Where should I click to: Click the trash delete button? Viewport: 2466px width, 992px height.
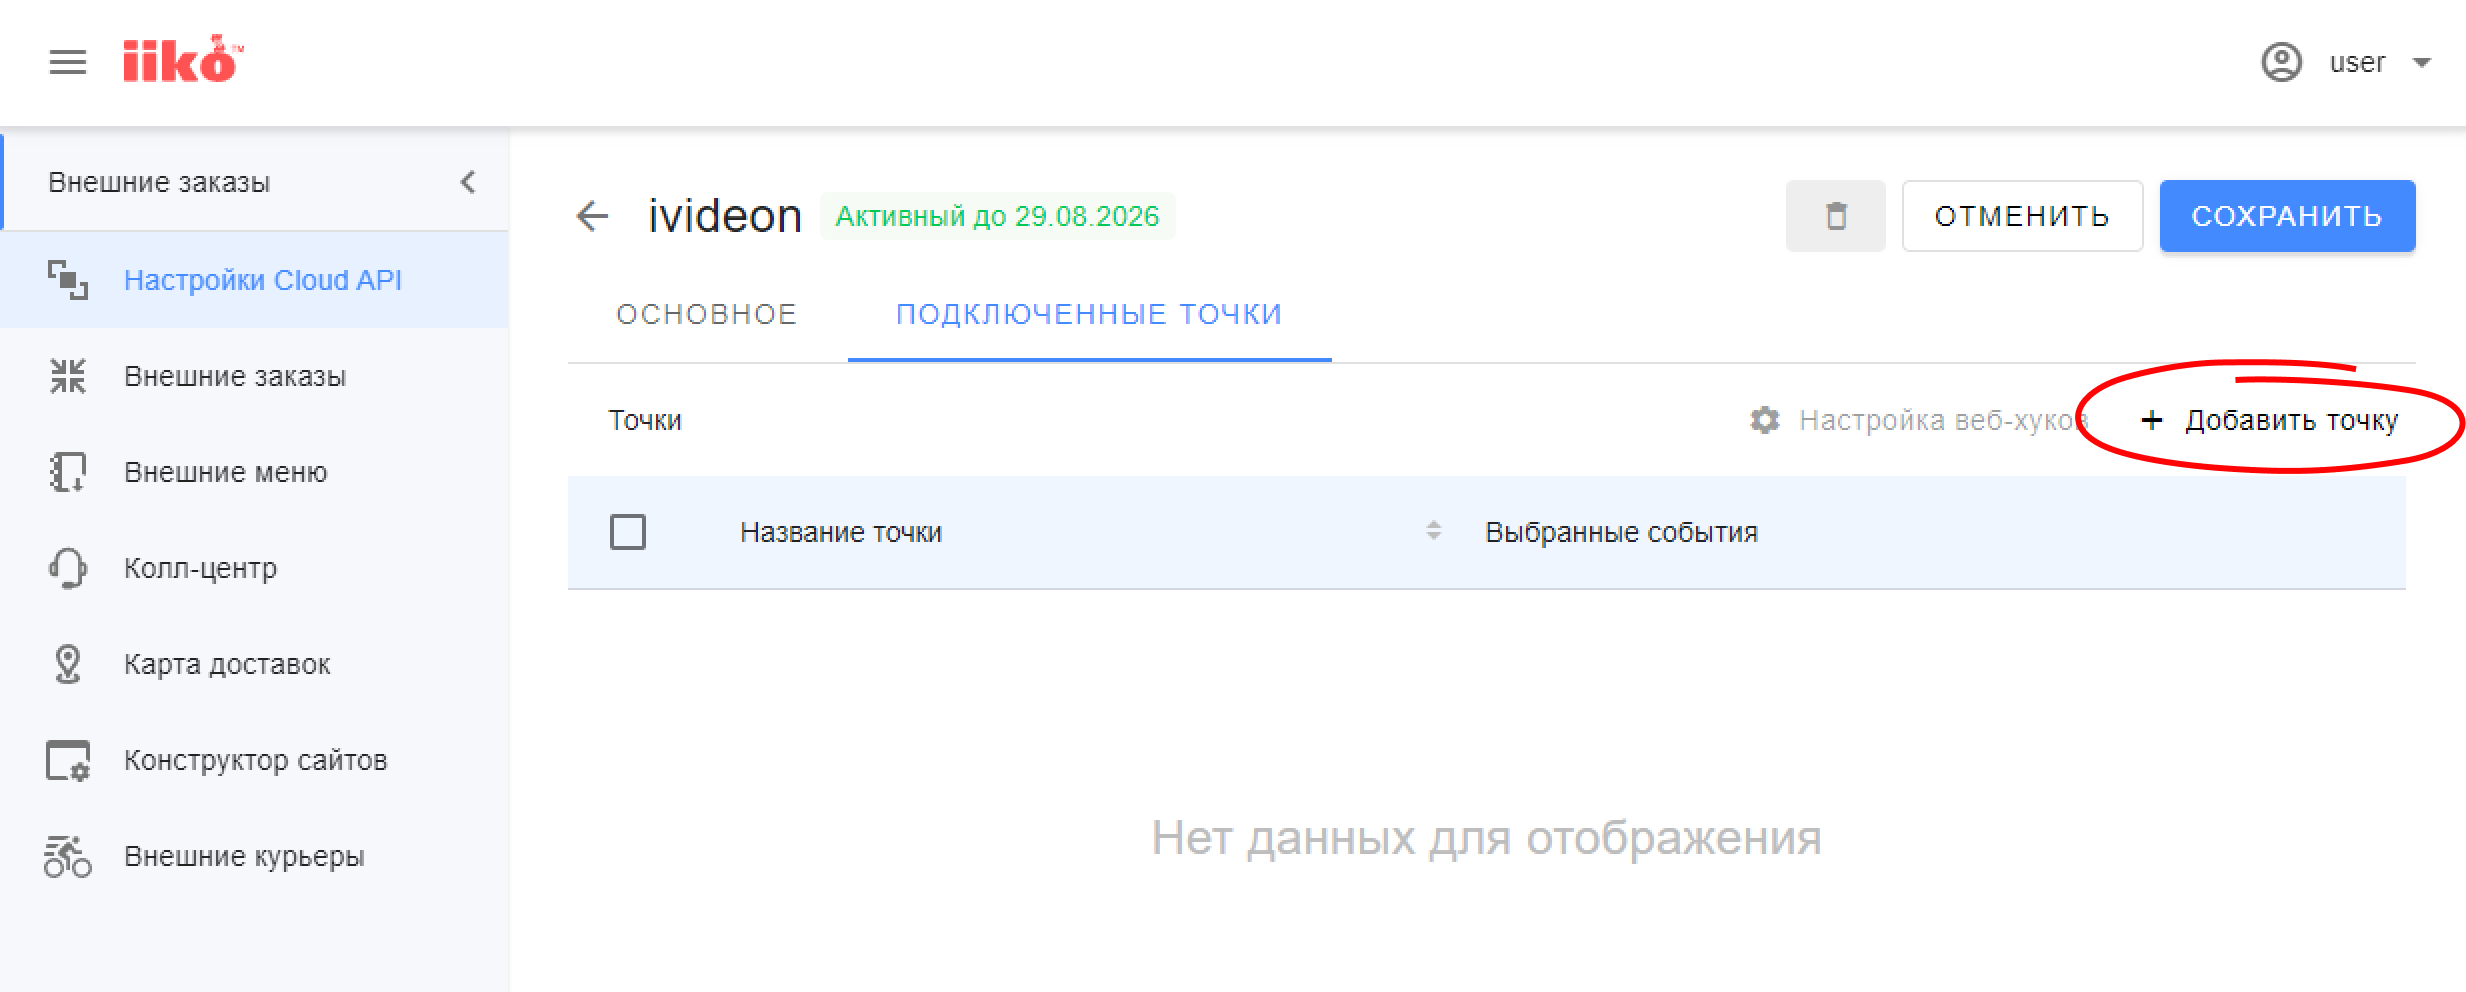click(x=1836, y=216)
